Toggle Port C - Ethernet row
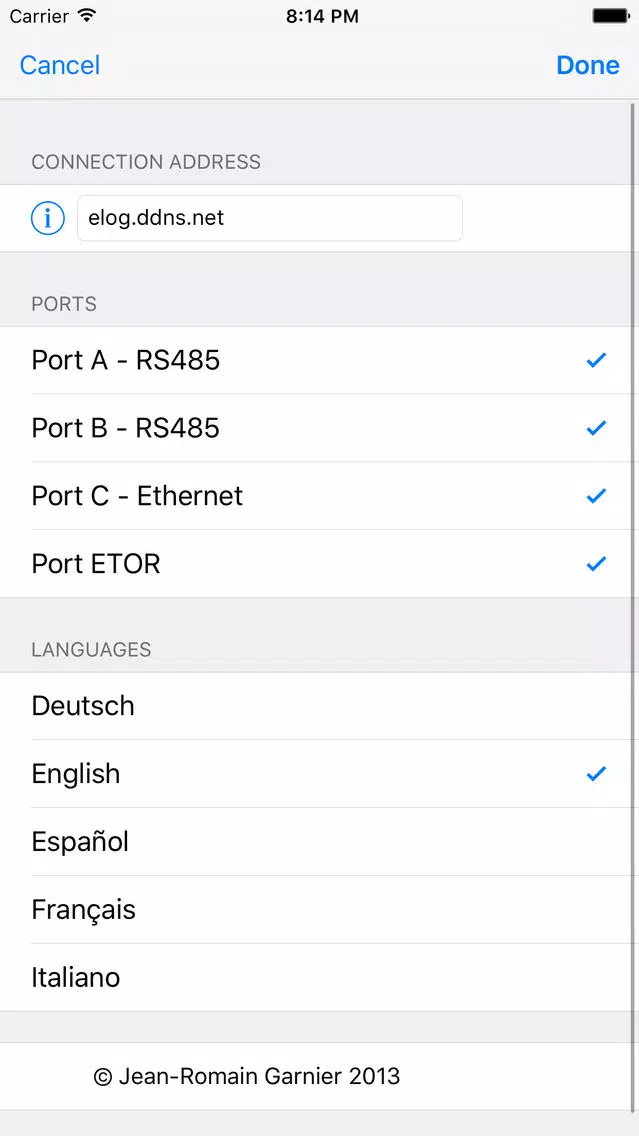 (320, 496)
